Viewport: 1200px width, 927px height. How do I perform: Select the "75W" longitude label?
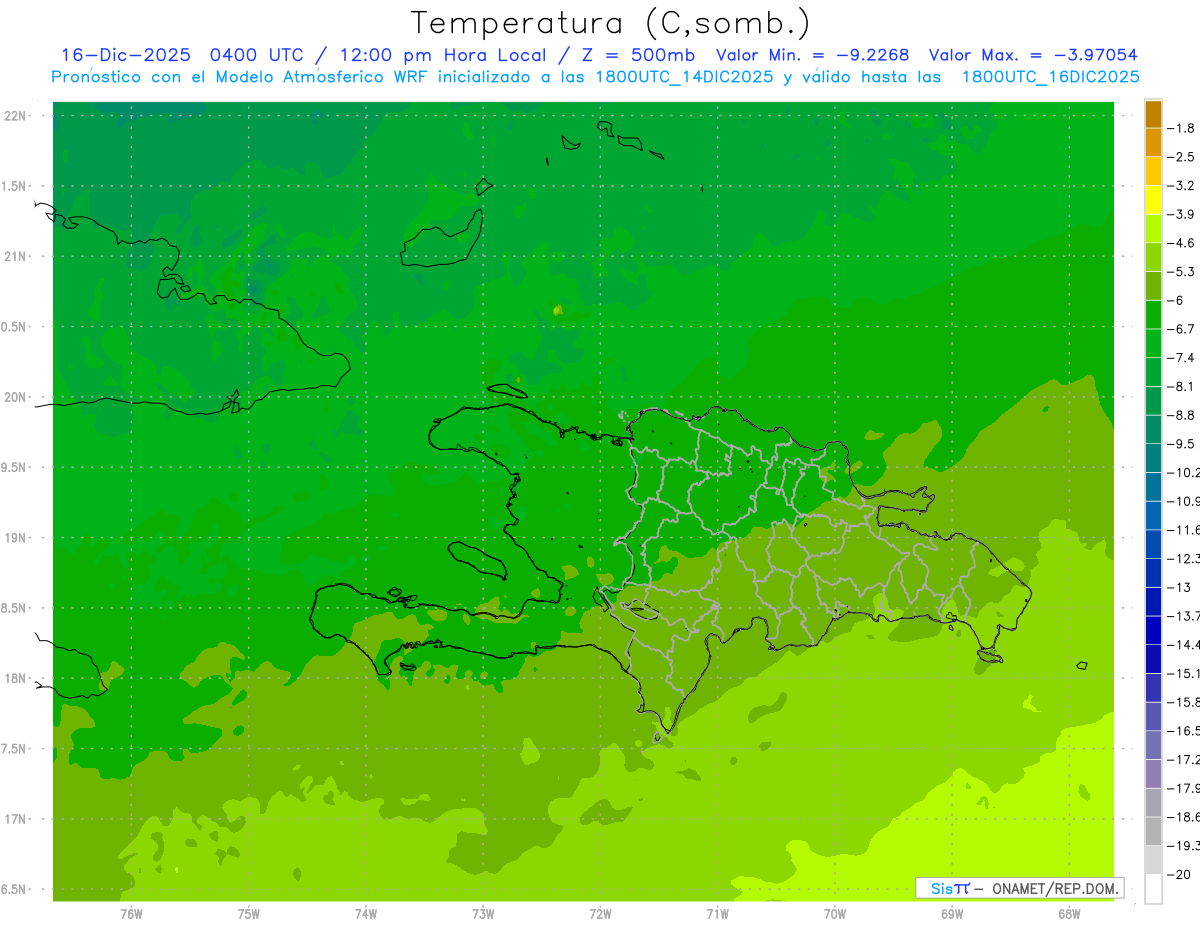point(248,914)
